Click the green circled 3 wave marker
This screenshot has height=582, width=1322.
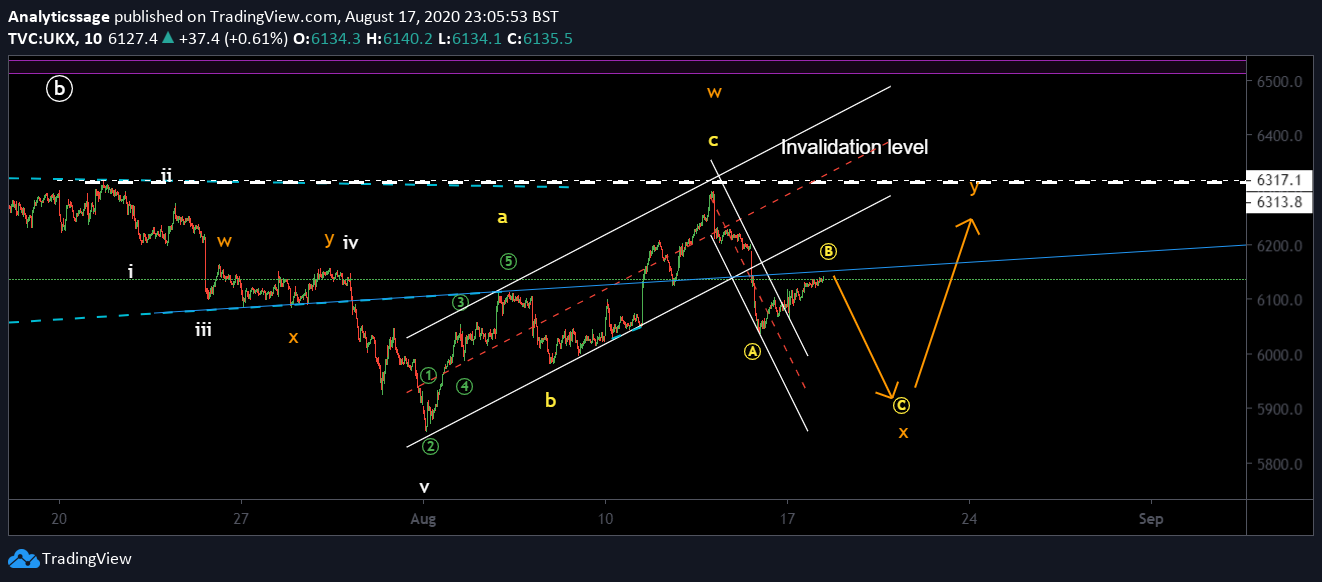coord(460,302)
